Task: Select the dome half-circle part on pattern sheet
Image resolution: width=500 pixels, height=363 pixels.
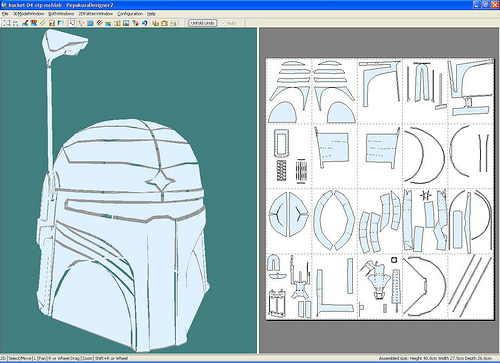Action: click(283, 113)
